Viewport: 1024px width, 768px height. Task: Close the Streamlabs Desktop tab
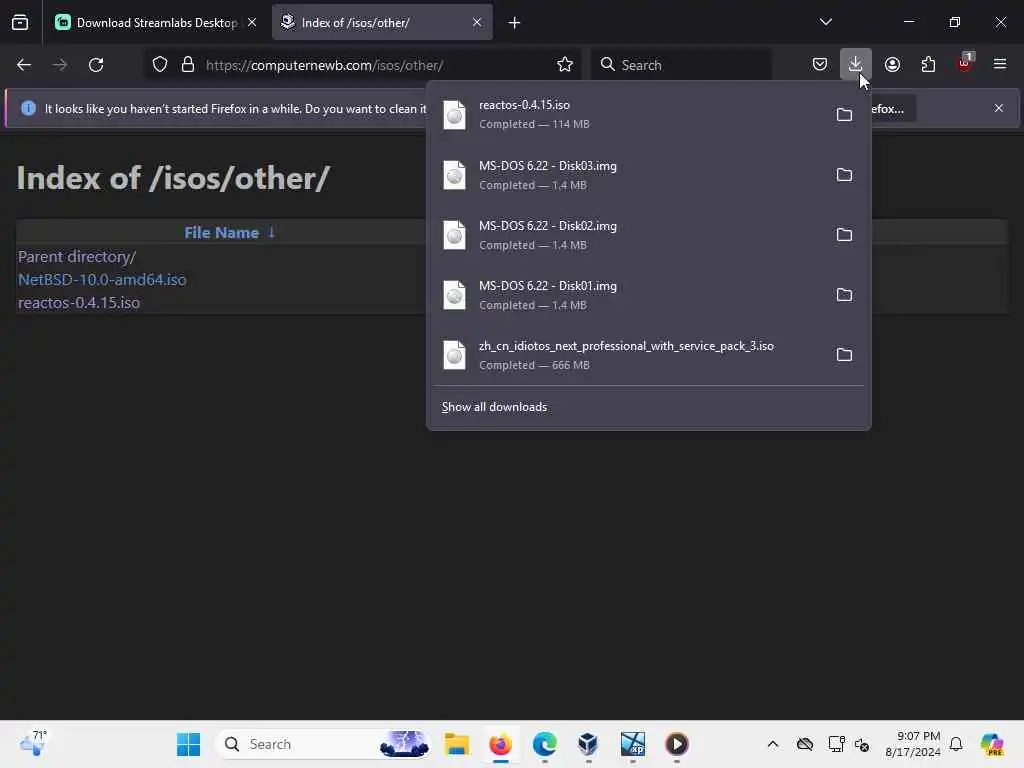point(252,23)
